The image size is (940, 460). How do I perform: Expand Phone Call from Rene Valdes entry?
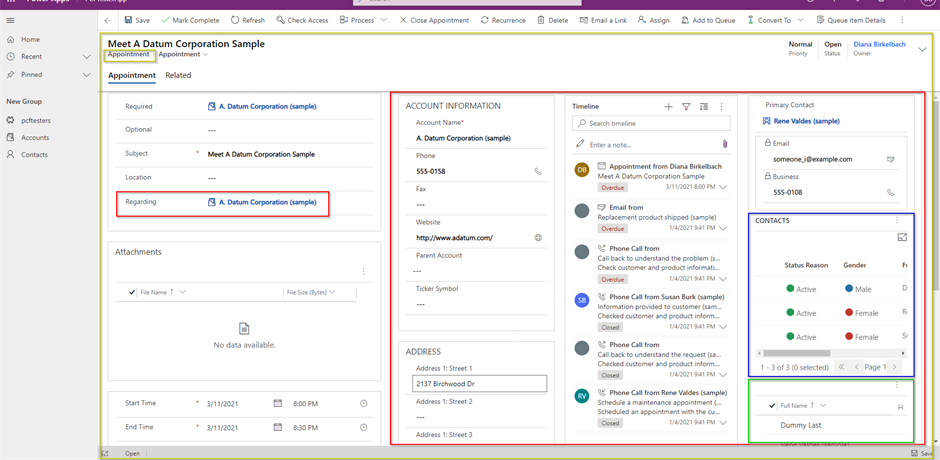pos(723,423)
